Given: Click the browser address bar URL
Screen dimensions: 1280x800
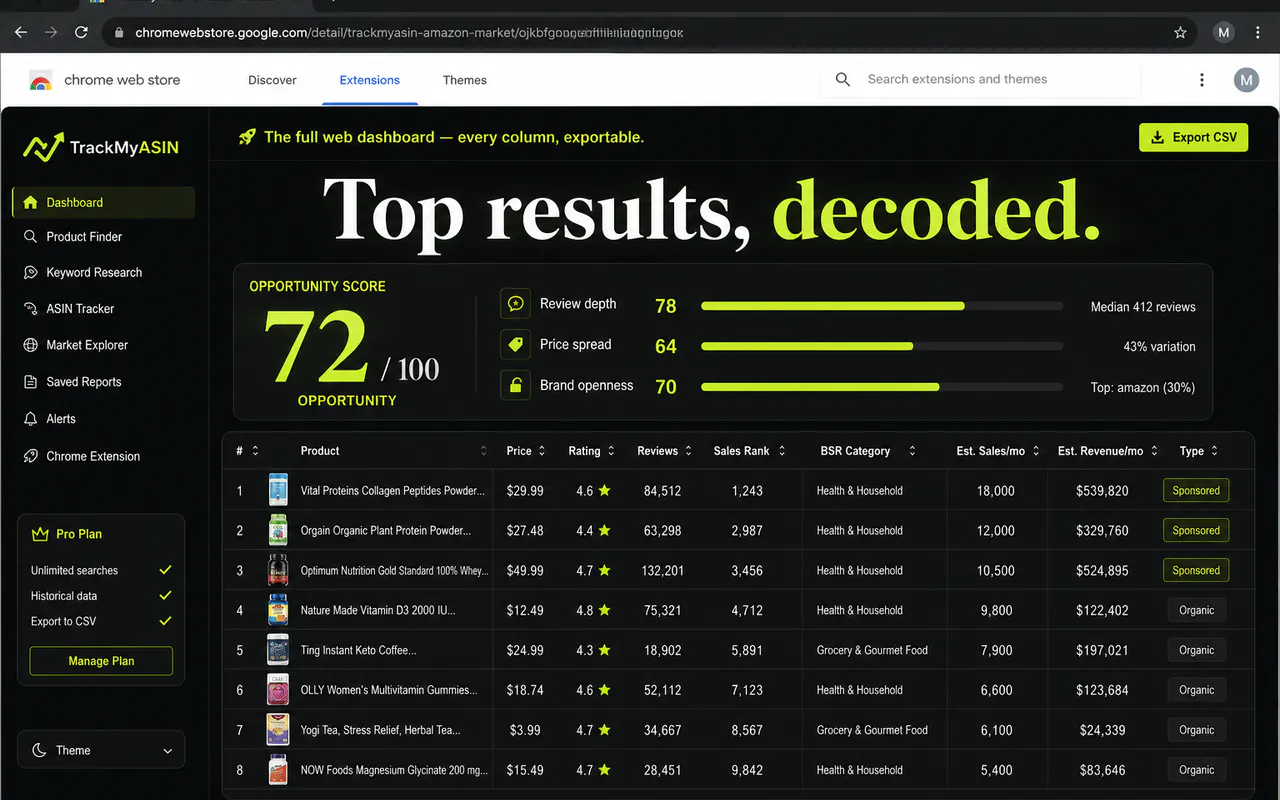Looking at the screenshot, I should (x=410, y=32).
